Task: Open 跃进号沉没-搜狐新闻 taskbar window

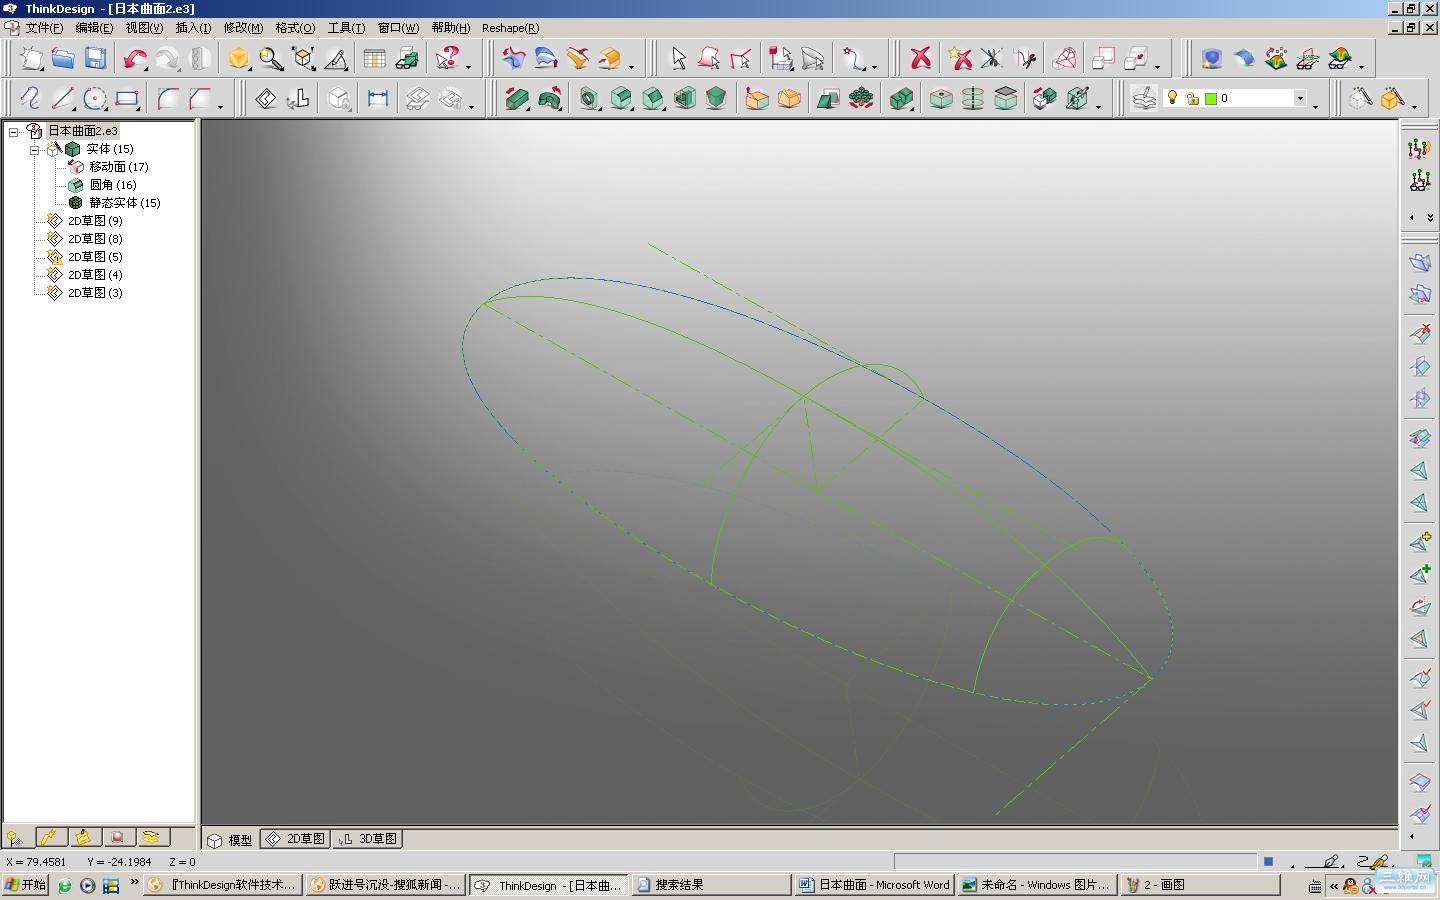Action: 386,885
